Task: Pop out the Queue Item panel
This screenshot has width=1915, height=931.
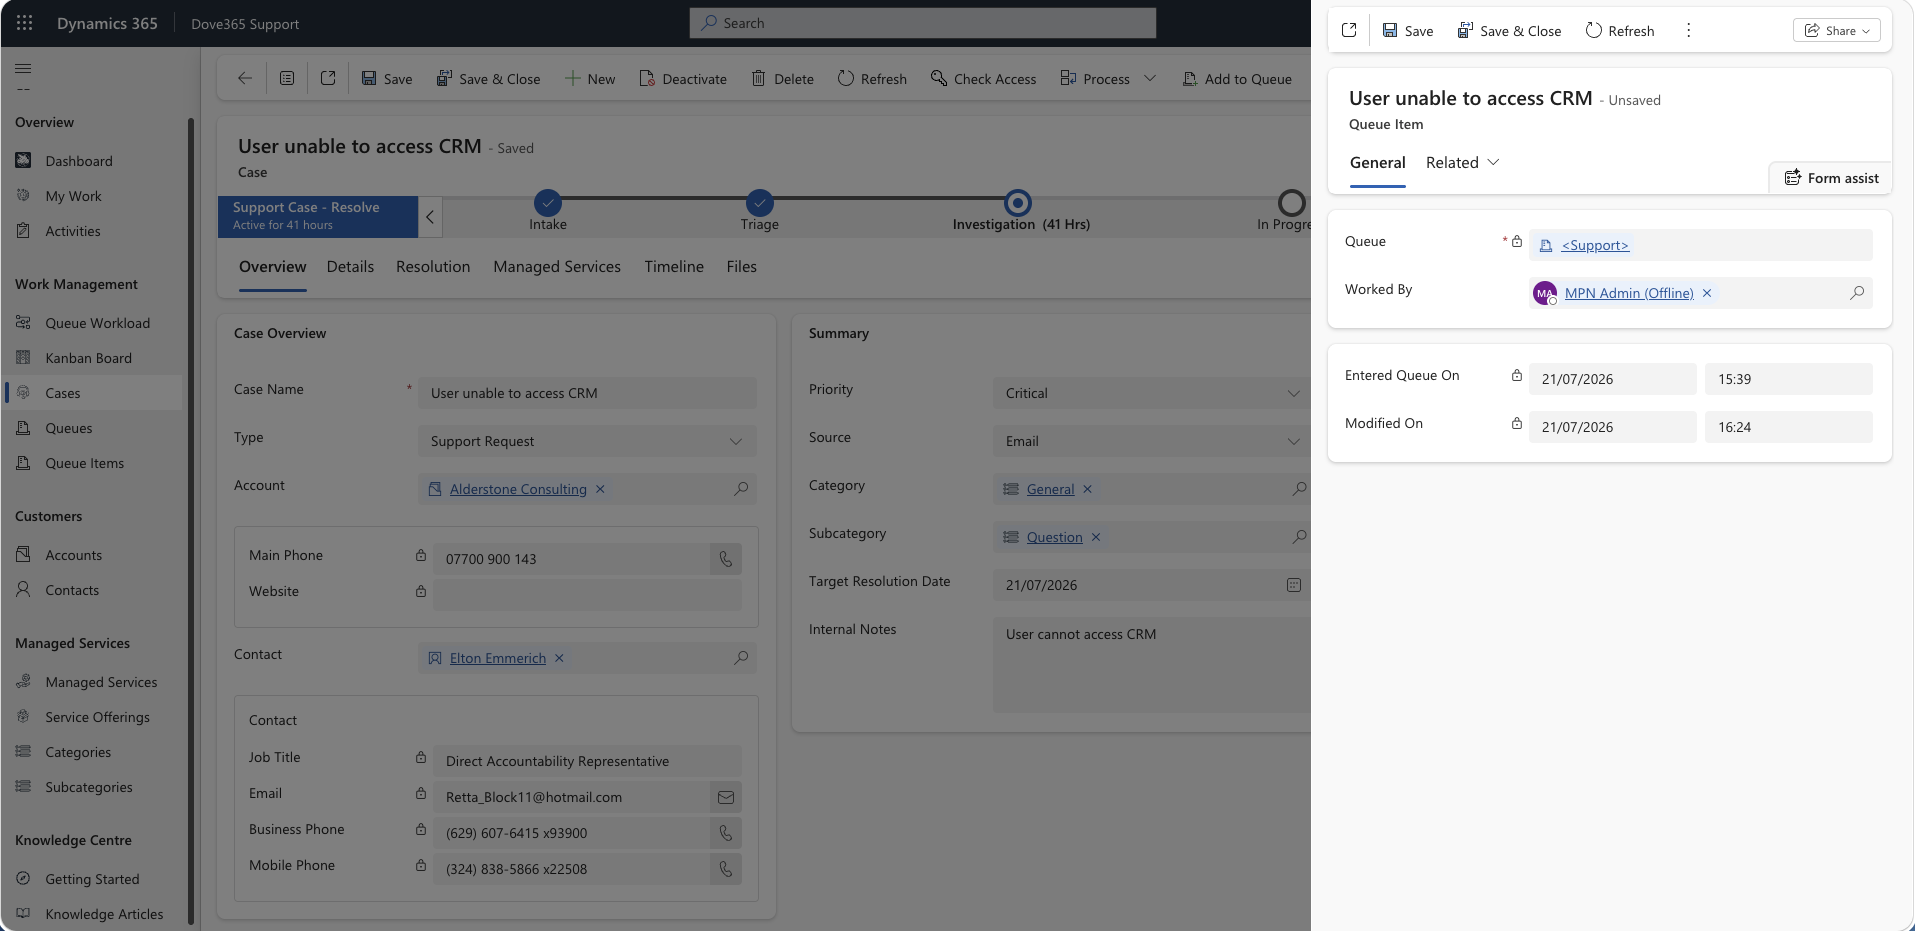Action: 1349,30
